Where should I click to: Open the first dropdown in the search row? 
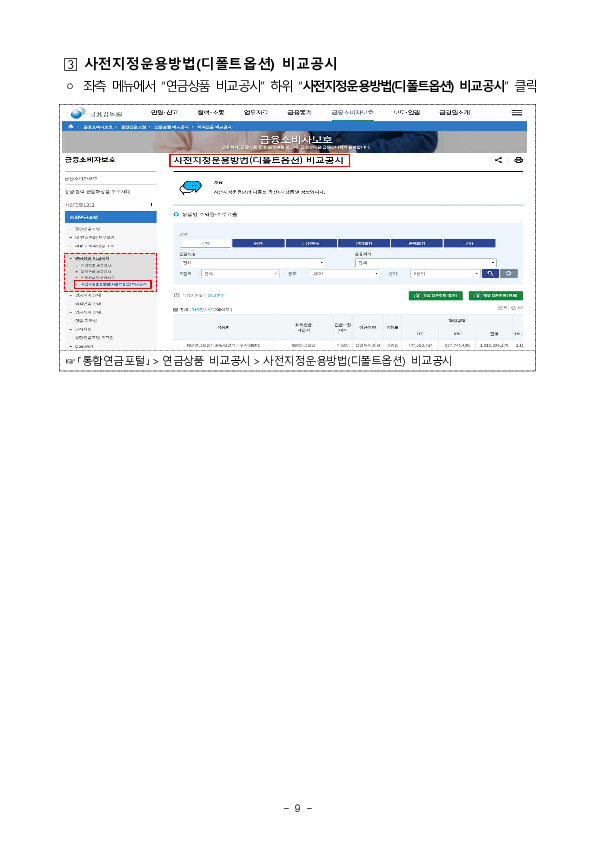[240, 274]
